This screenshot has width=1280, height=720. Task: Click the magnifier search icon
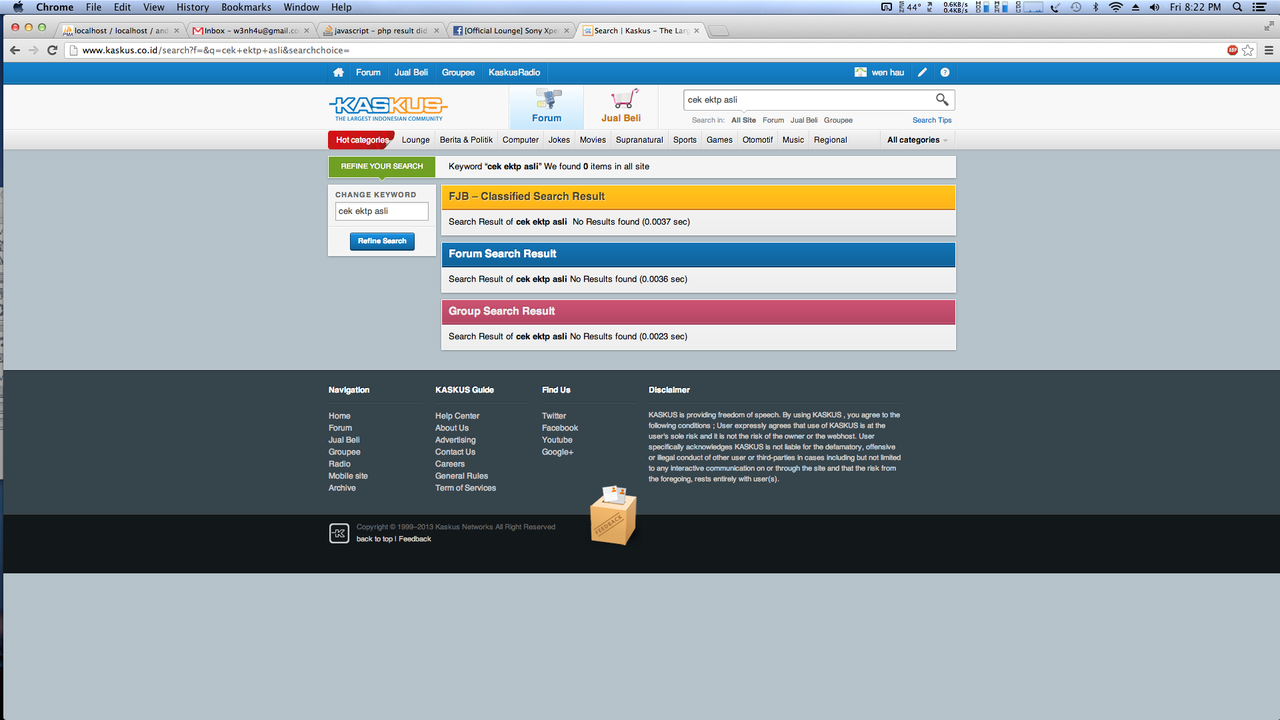click(x=942, y=99)
